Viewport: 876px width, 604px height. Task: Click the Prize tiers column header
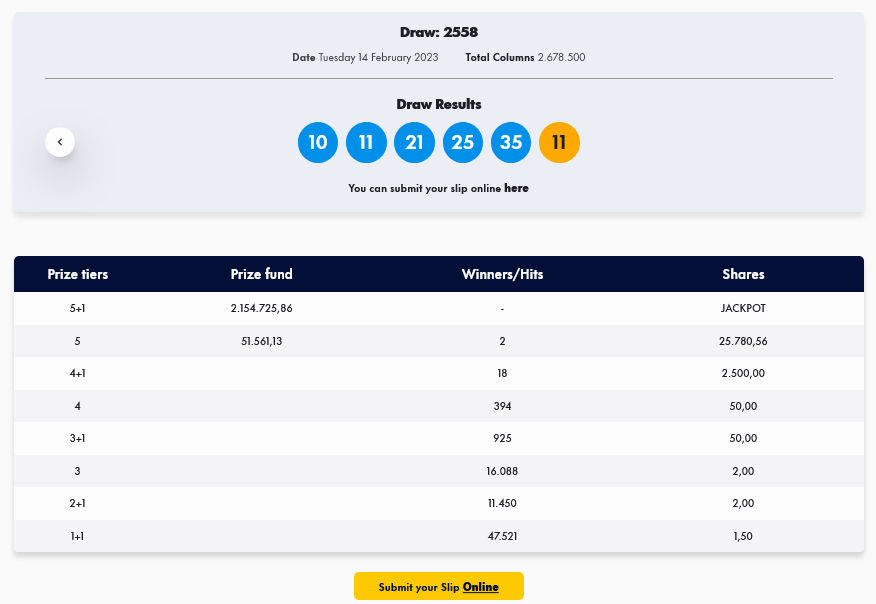(78, 274)
